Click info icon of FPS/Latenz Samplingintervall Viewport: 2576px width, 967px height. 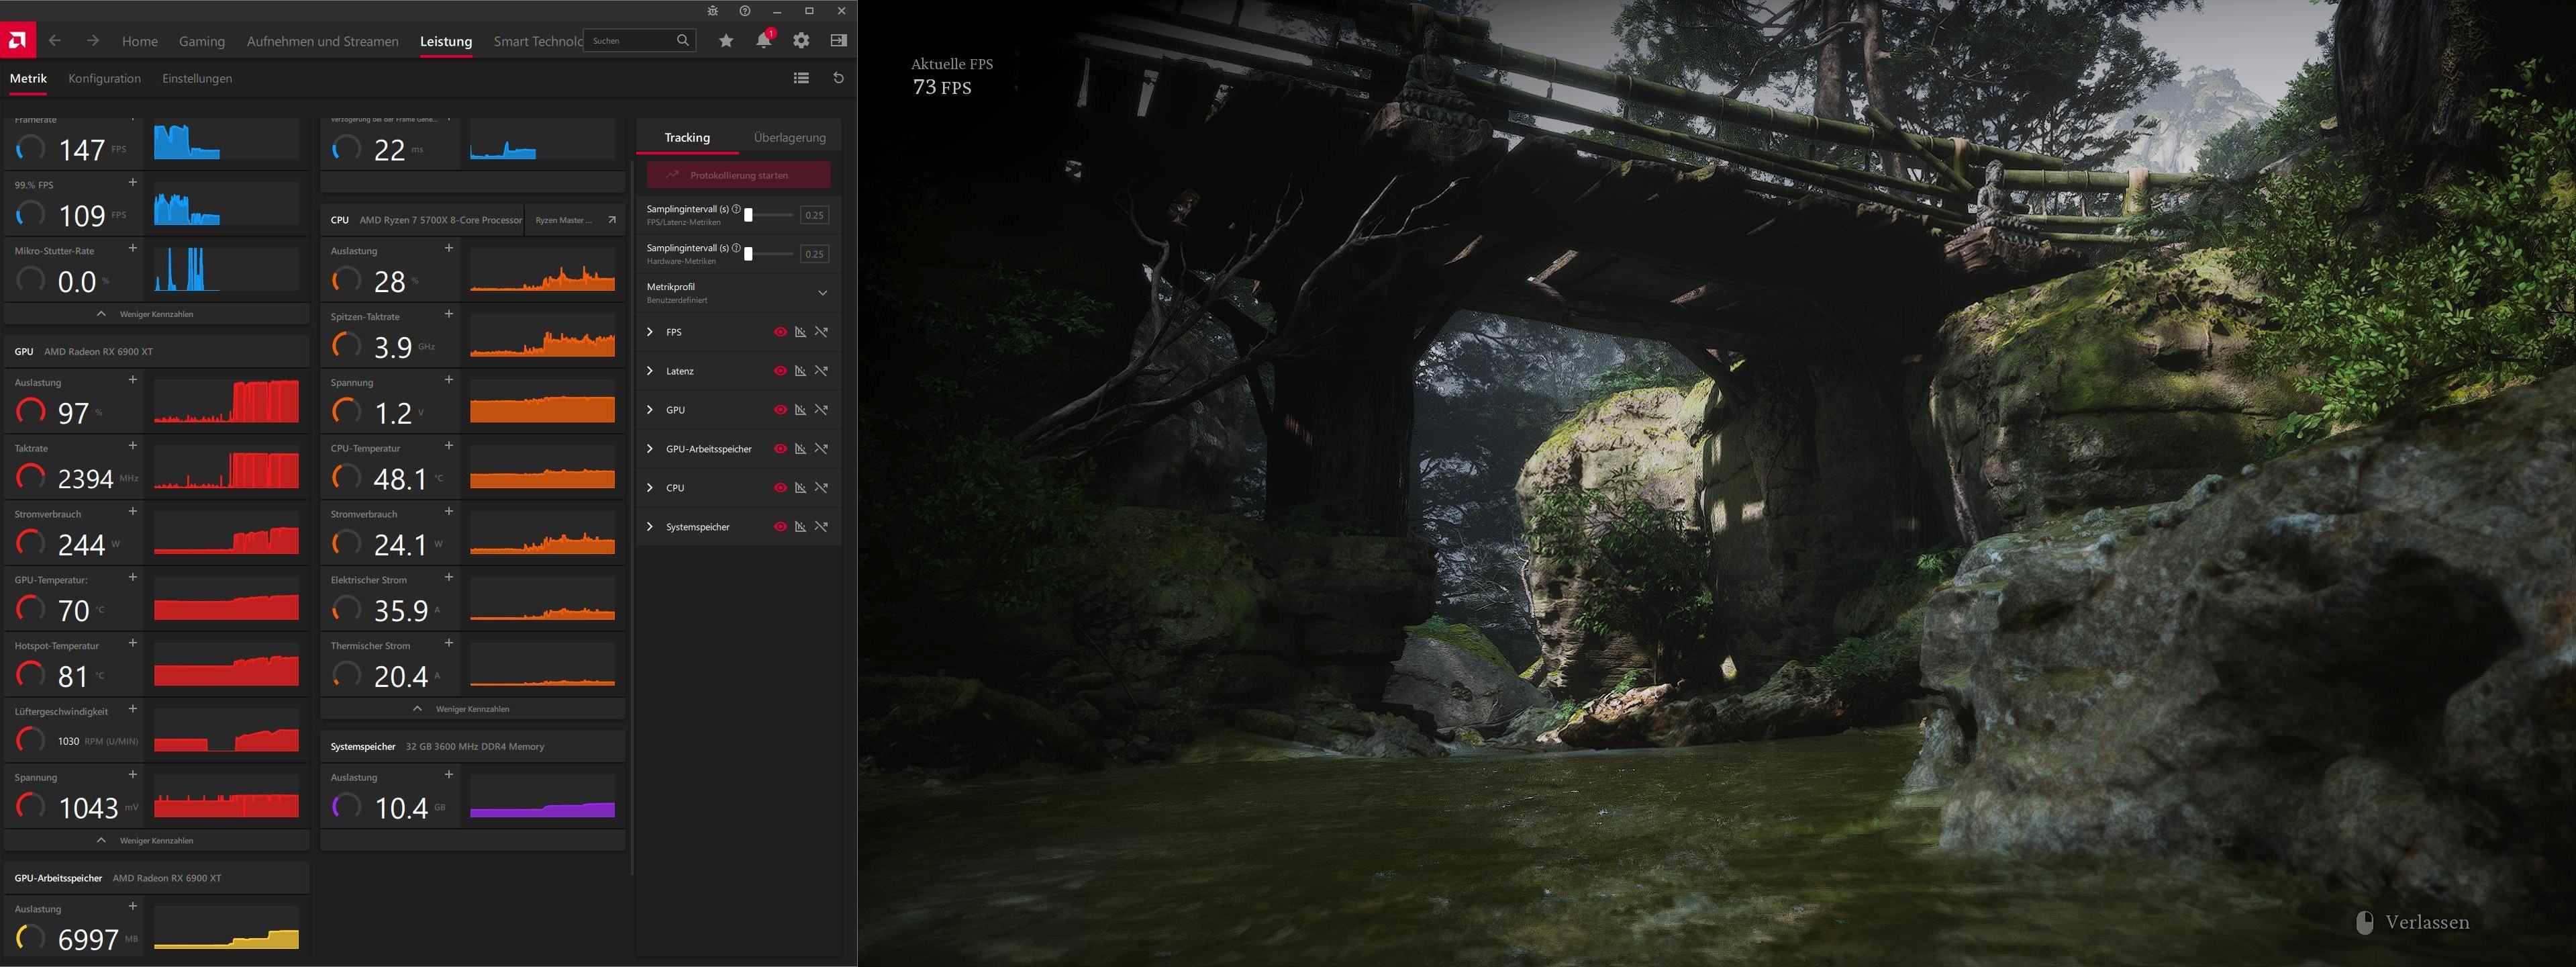[736, 209]
